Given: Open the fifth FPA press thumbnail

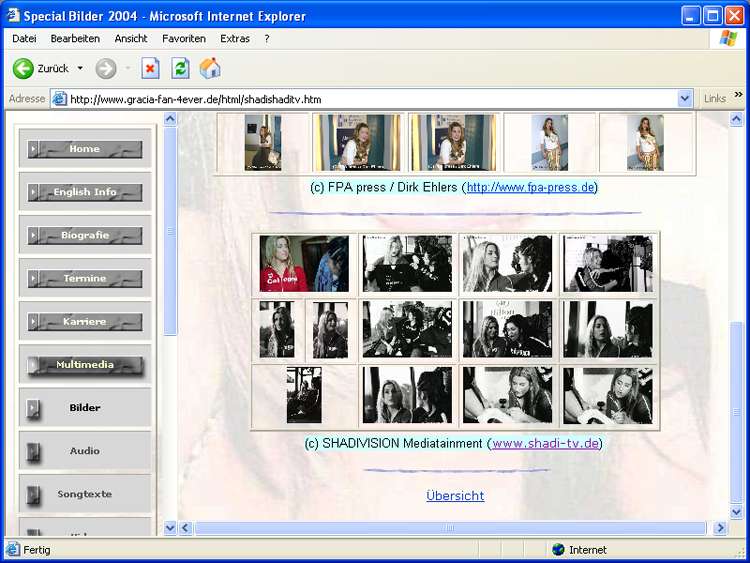Looking at the screenshot, I should (x=645, y=143).
